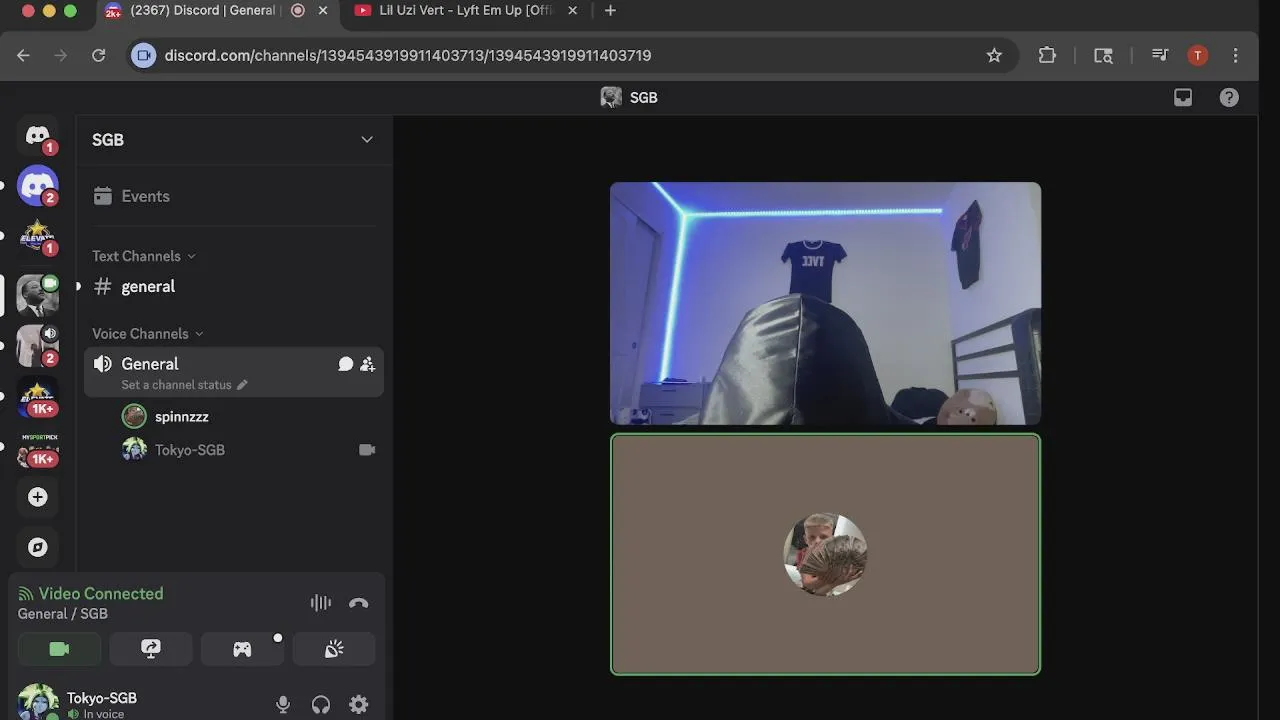Image resolution: width=1280 pixels, height=720 pixels.
Task: Click the SGB title in top bar
Action: pyautogui.click(x=643, y=97)
